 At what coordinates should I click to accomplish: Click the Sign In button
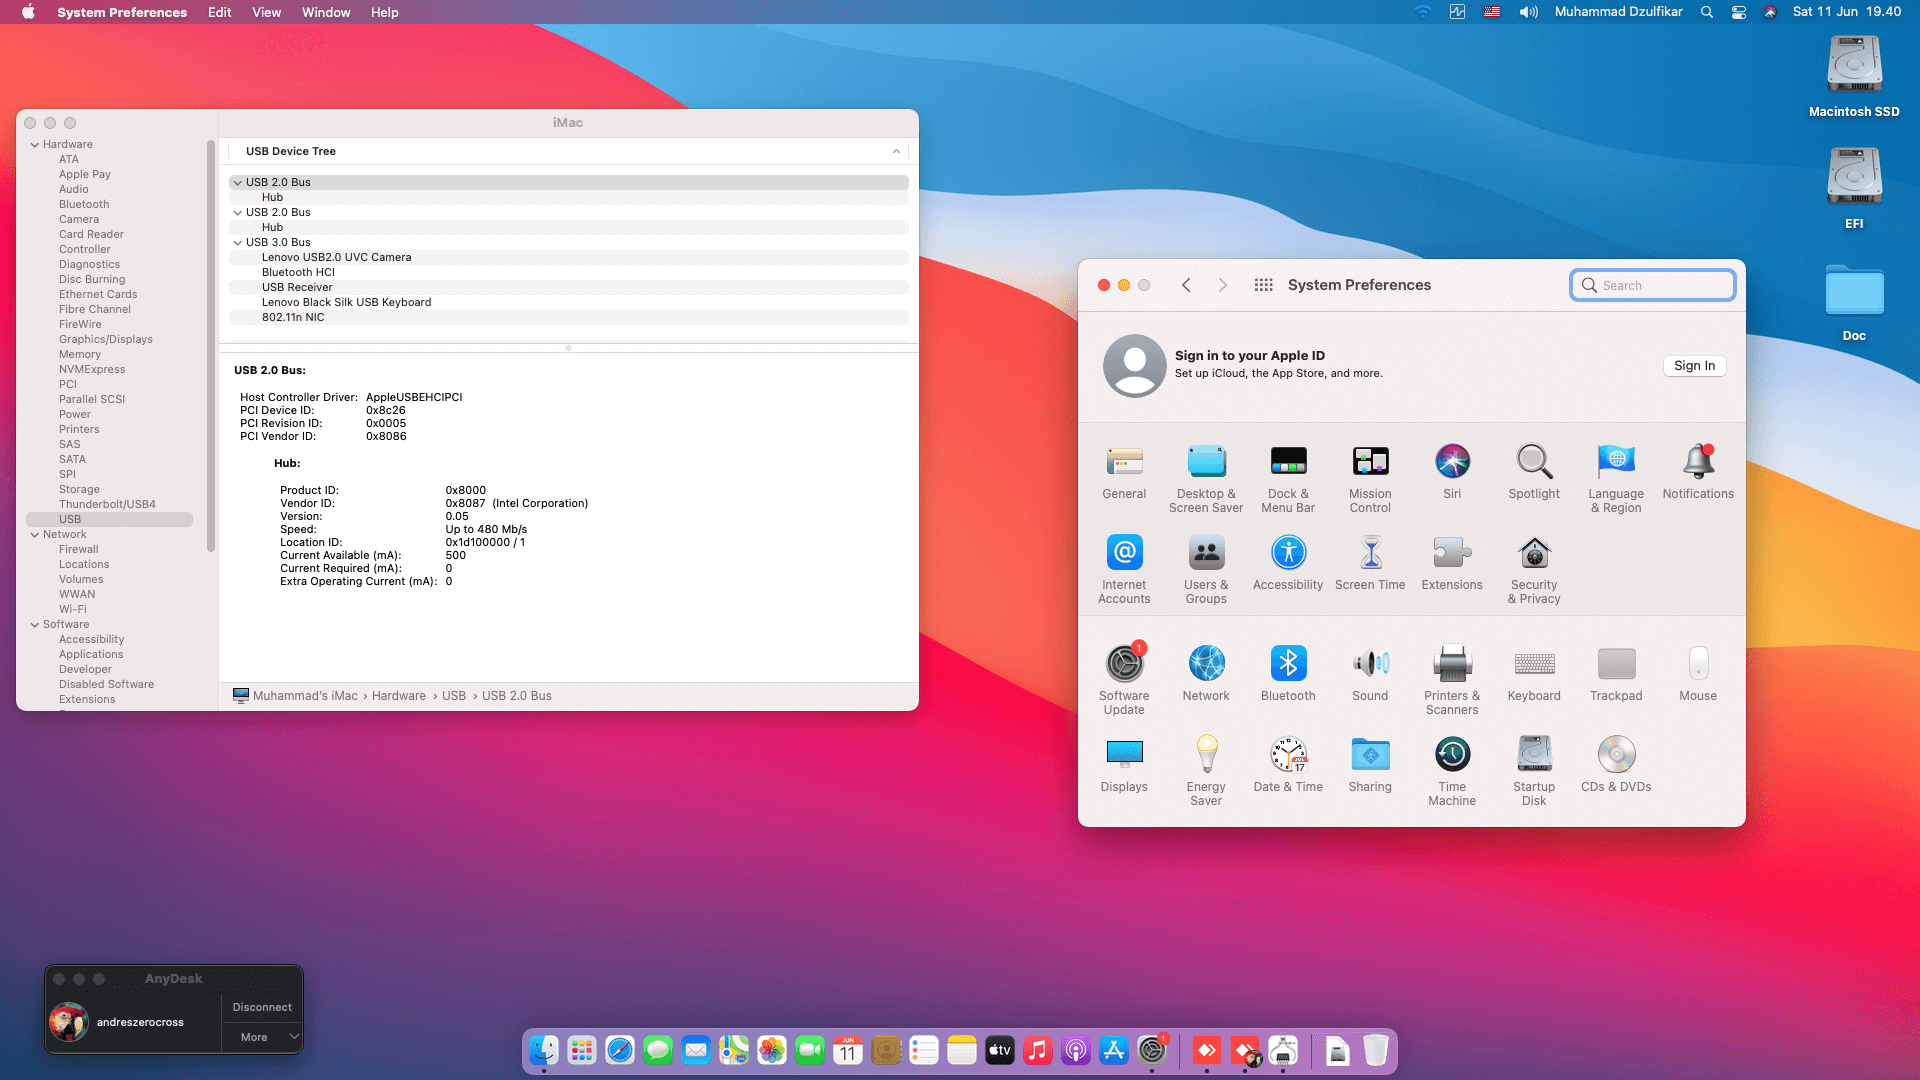pos(1694,366)
